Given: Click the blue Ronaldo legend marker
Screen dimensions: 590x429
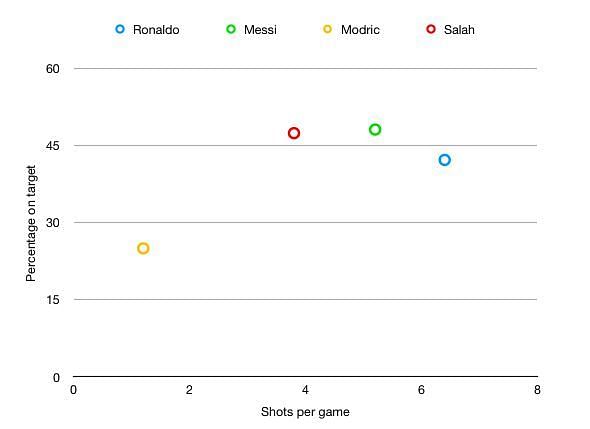Looking at the screenshot, I should click(120, 29).
